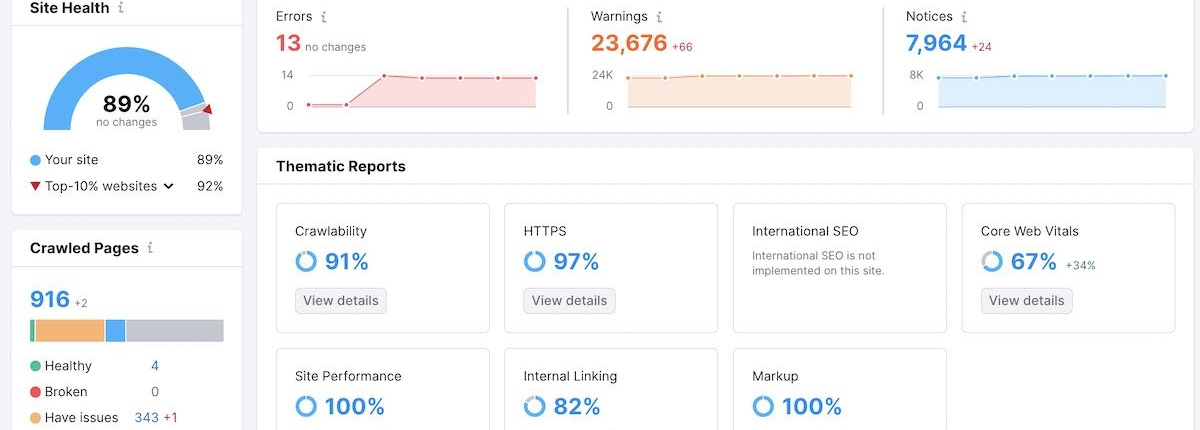
Task: Click the 7,964 notices count
Action: [936, 44]
